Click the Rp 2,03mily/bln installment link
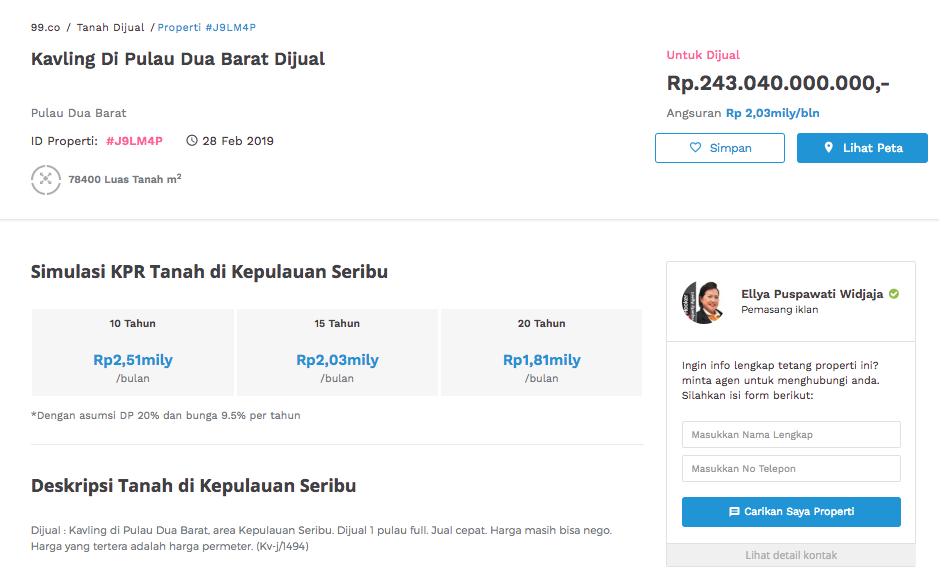 773,113
